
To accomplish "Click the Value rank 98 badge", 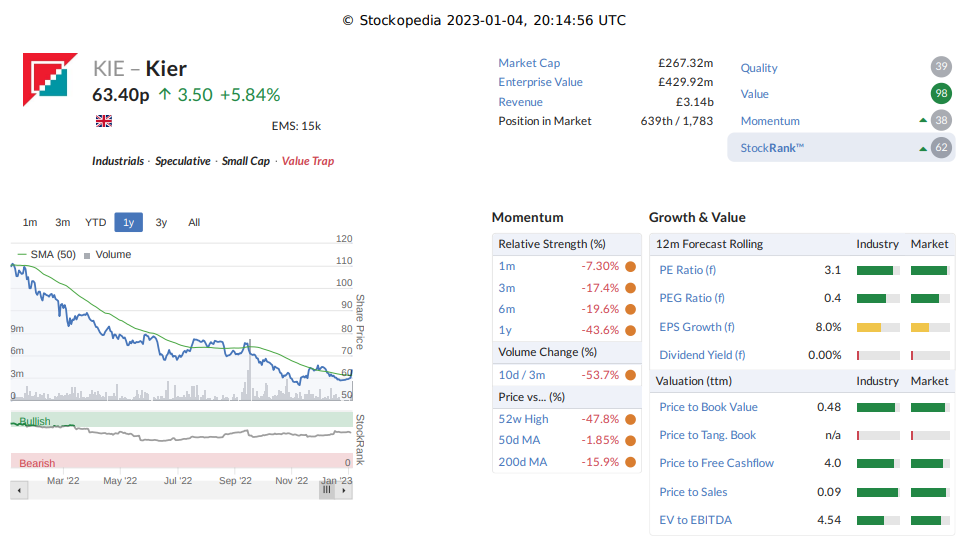I will (x=941, y=93).
